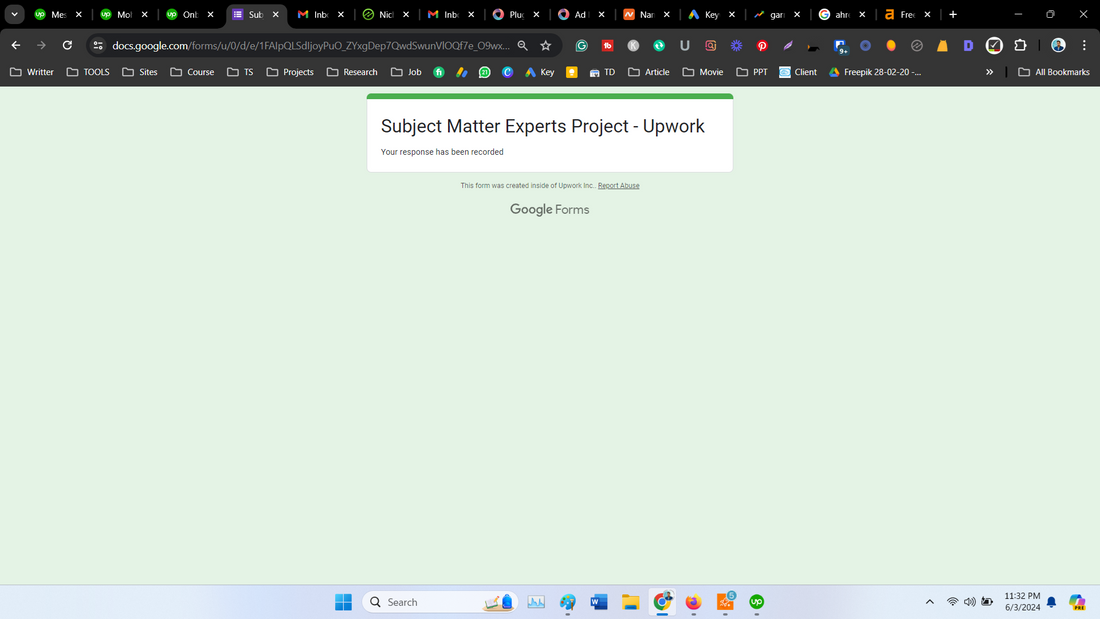The width and height of the screenshot is (1100, 619).
Task: Click the Google Forms logo link
Action: click(549, 209)
